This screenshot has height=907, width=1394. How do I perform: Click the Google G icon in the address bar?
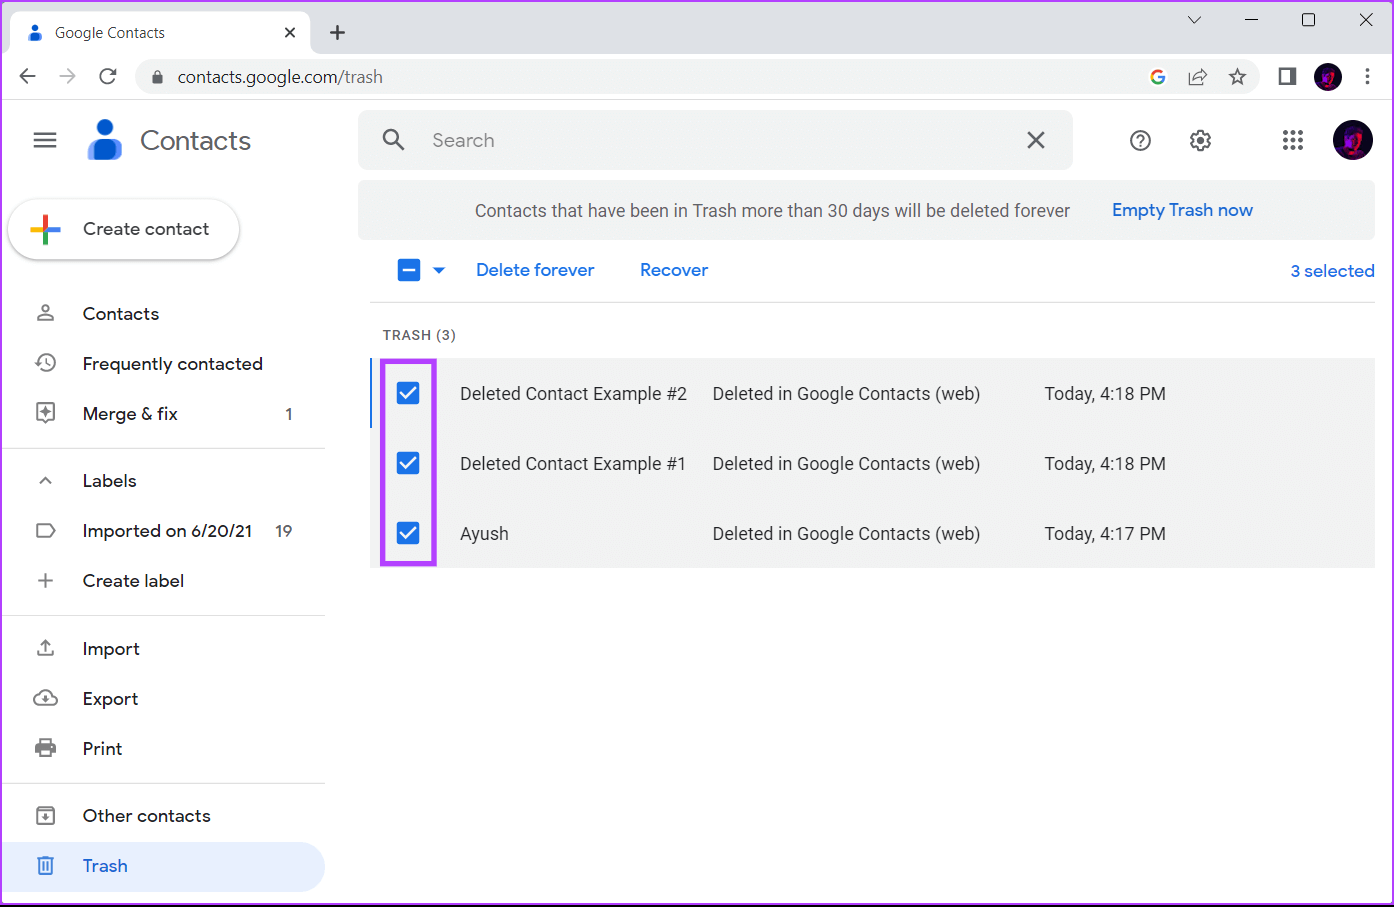1158,77
